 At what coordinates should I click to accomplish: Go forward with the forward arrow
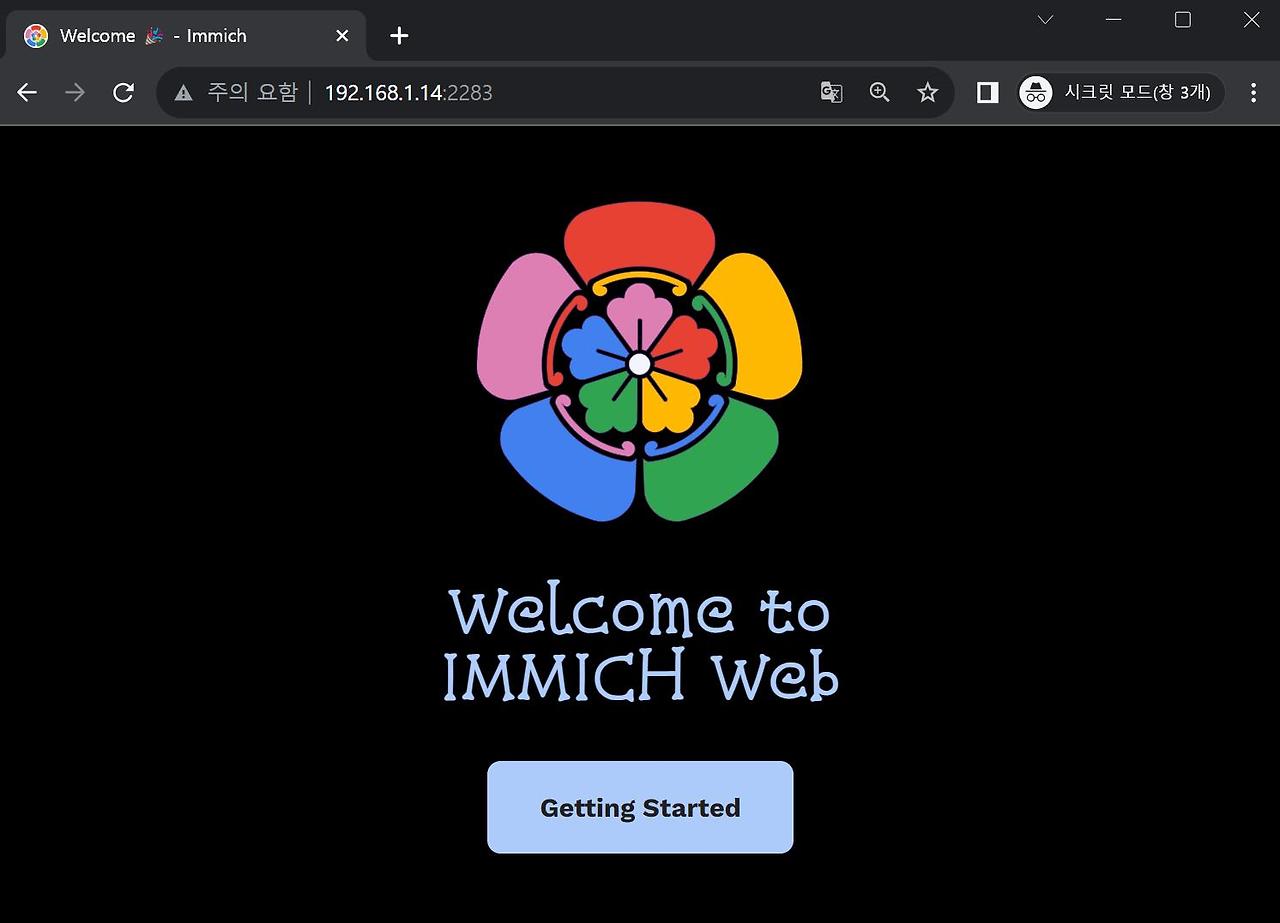[75, 93]
